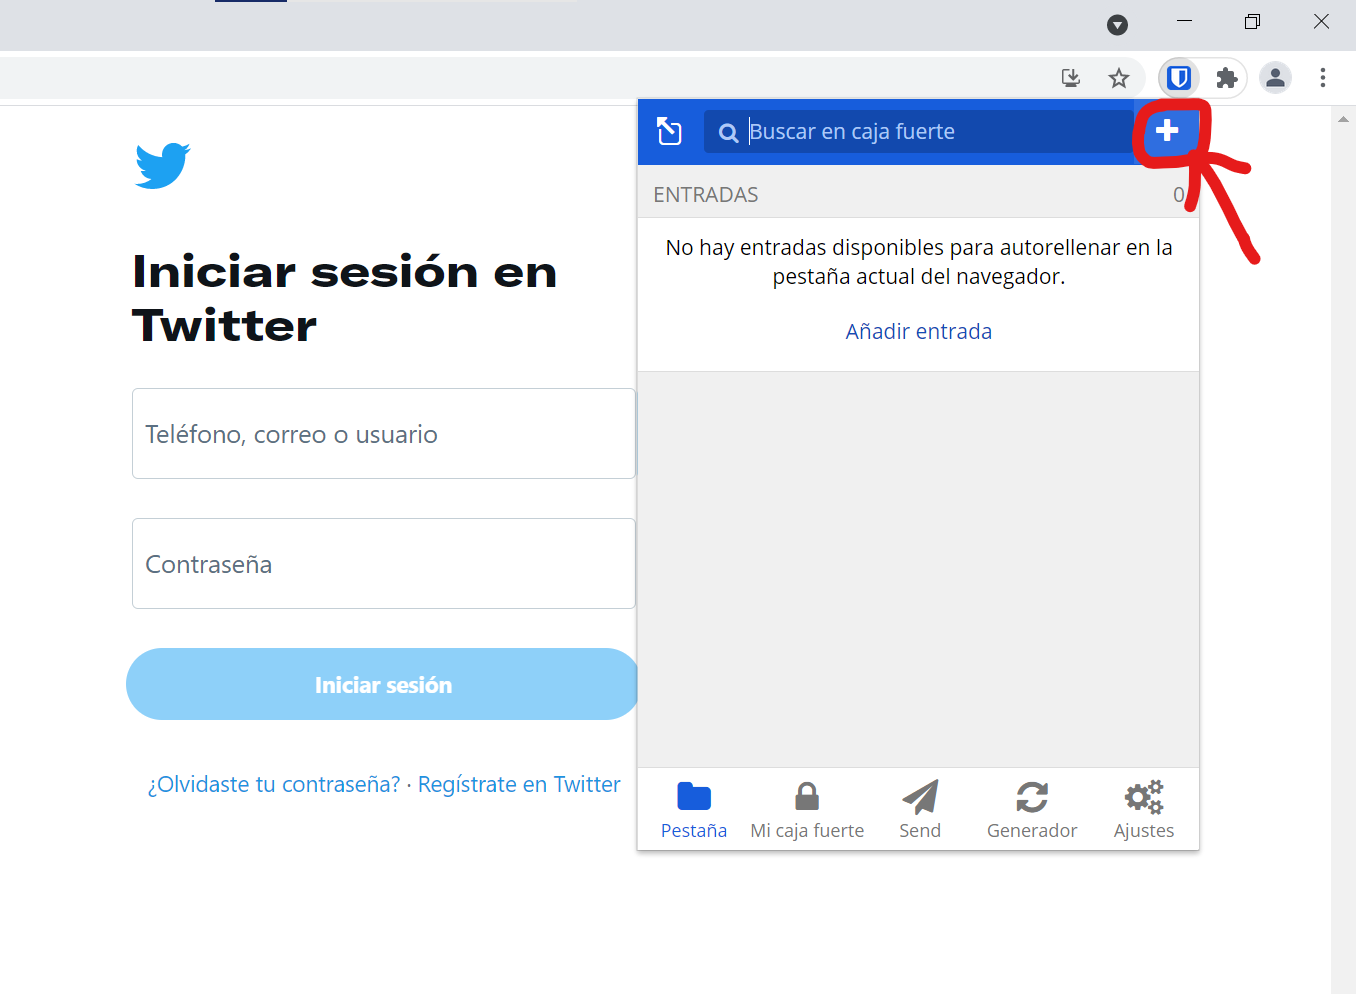This screenshot has width=1356, height=994.
Task: Bookmark this page with star icon
Action: (1119, 77)
